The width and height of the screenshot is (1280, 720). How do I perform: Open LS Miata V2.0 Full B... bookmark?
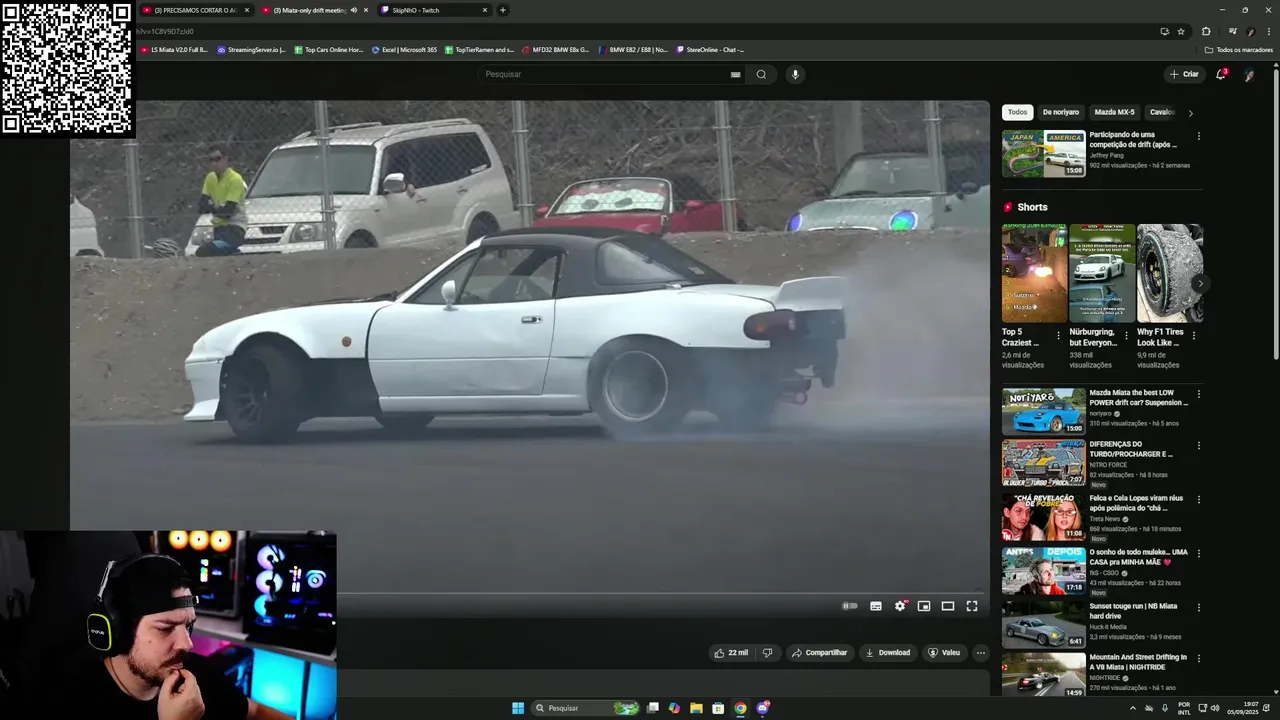pos(174,49)
